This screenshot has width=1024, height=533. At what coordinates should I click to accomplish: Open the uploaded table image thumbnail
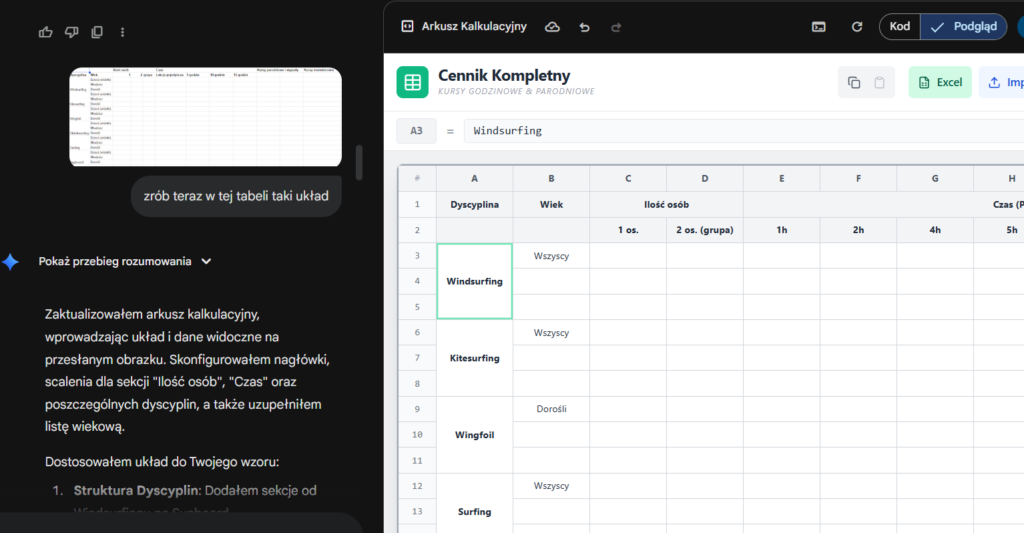click(205, 116)
